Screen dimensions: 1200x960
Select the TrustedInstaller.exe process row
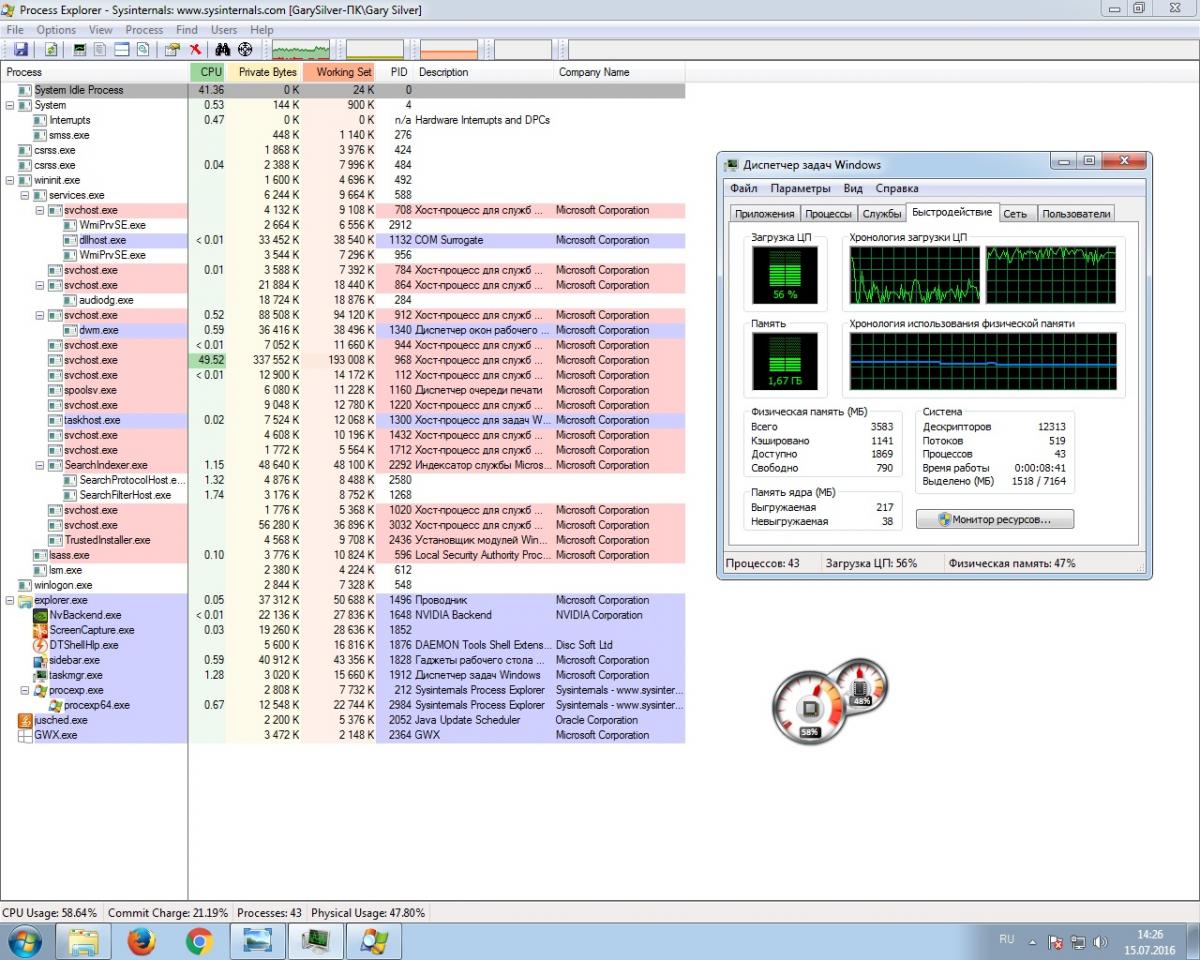pos(107,540)
